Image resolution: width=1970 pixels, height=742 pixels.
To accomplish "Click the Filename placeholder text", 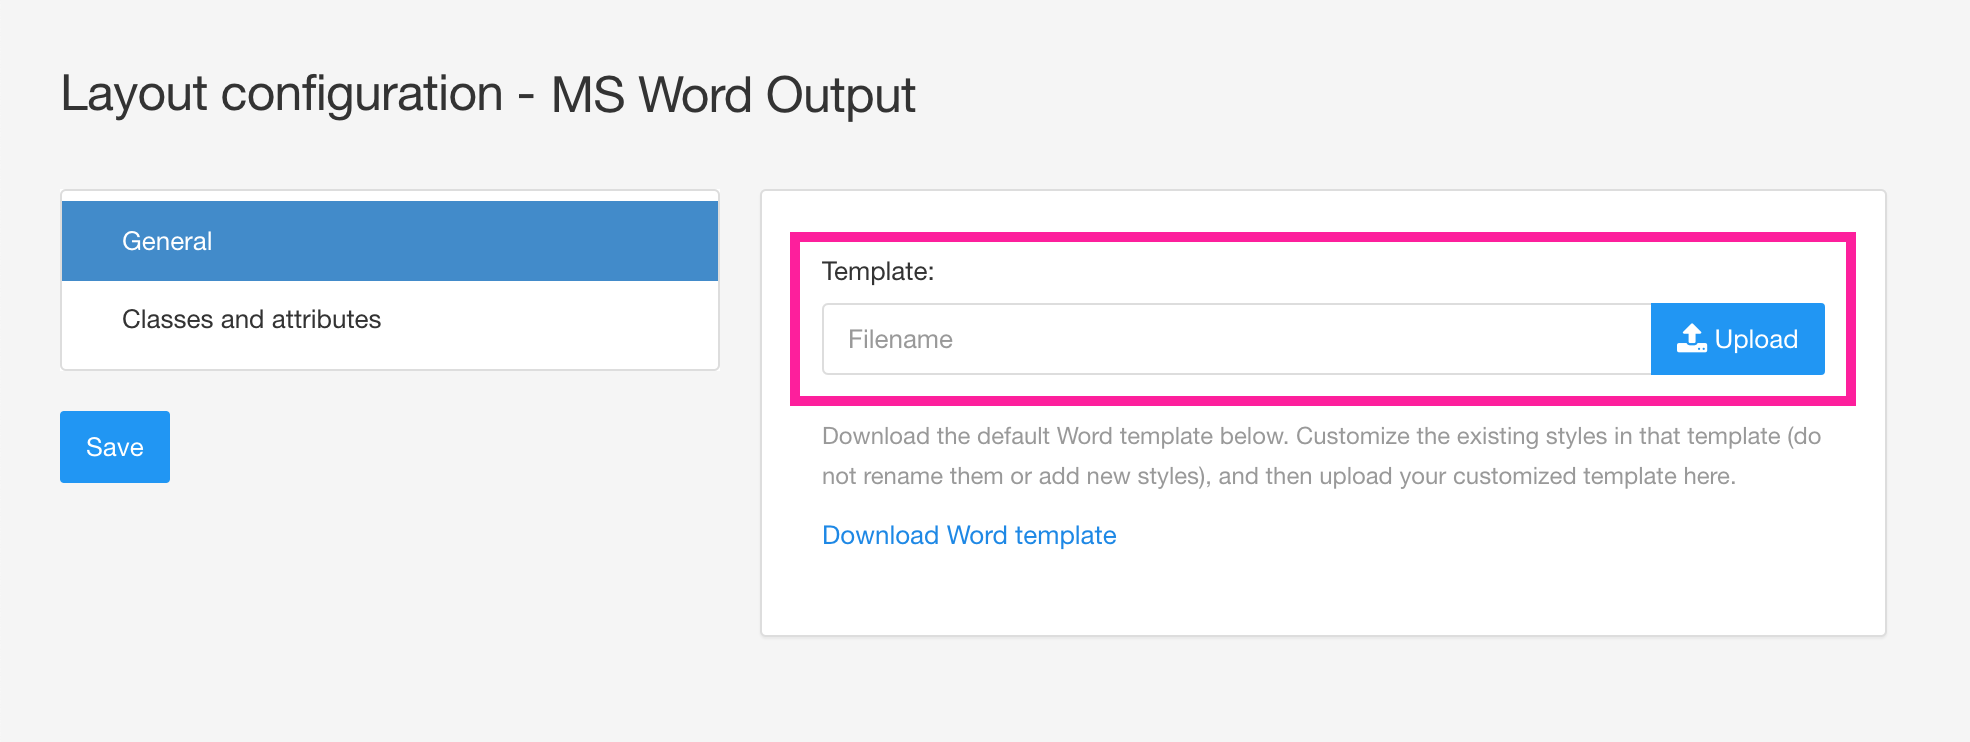I will (900, 338).
